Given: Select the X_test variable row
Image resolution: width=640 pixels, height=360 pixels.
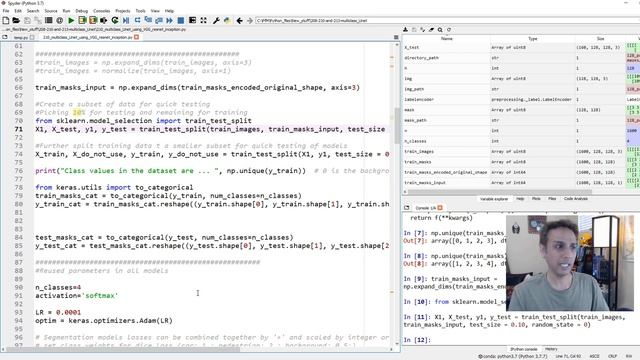Looking at the screenshot, I should [521, 47].
